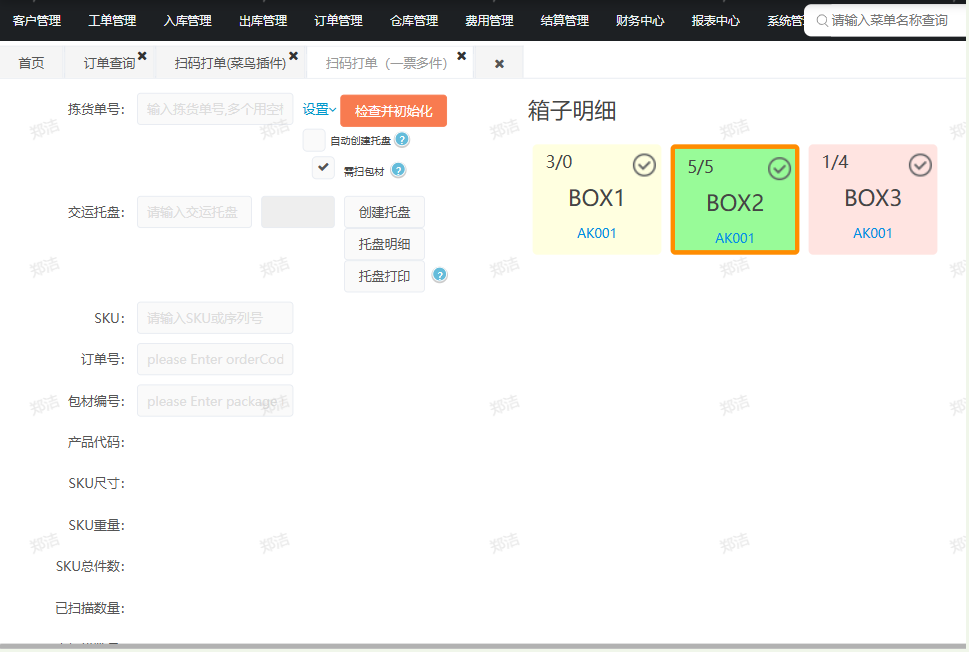Click the 5/5 count on BOX2

(x=700, y=167)
